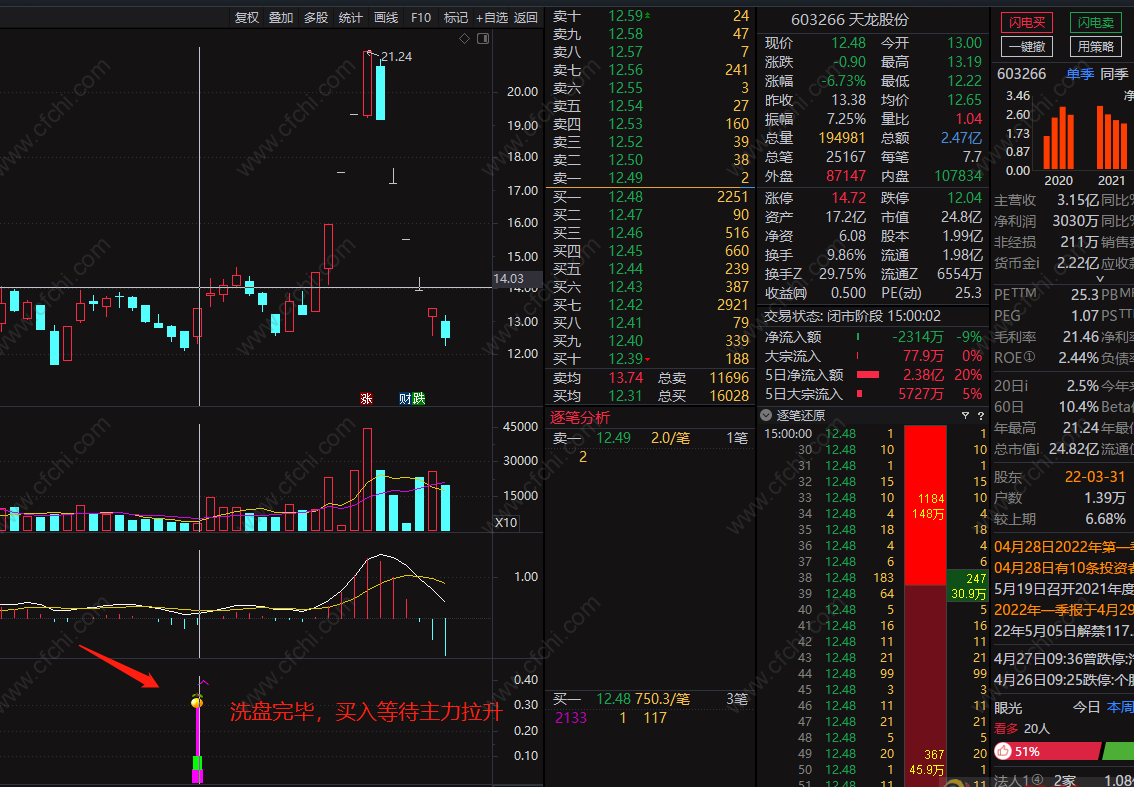Image resolution: width=1134 pixels, height=787 pixels.
Task: Open 22年5月05日解禁 notice
Action: point(1064,631)
